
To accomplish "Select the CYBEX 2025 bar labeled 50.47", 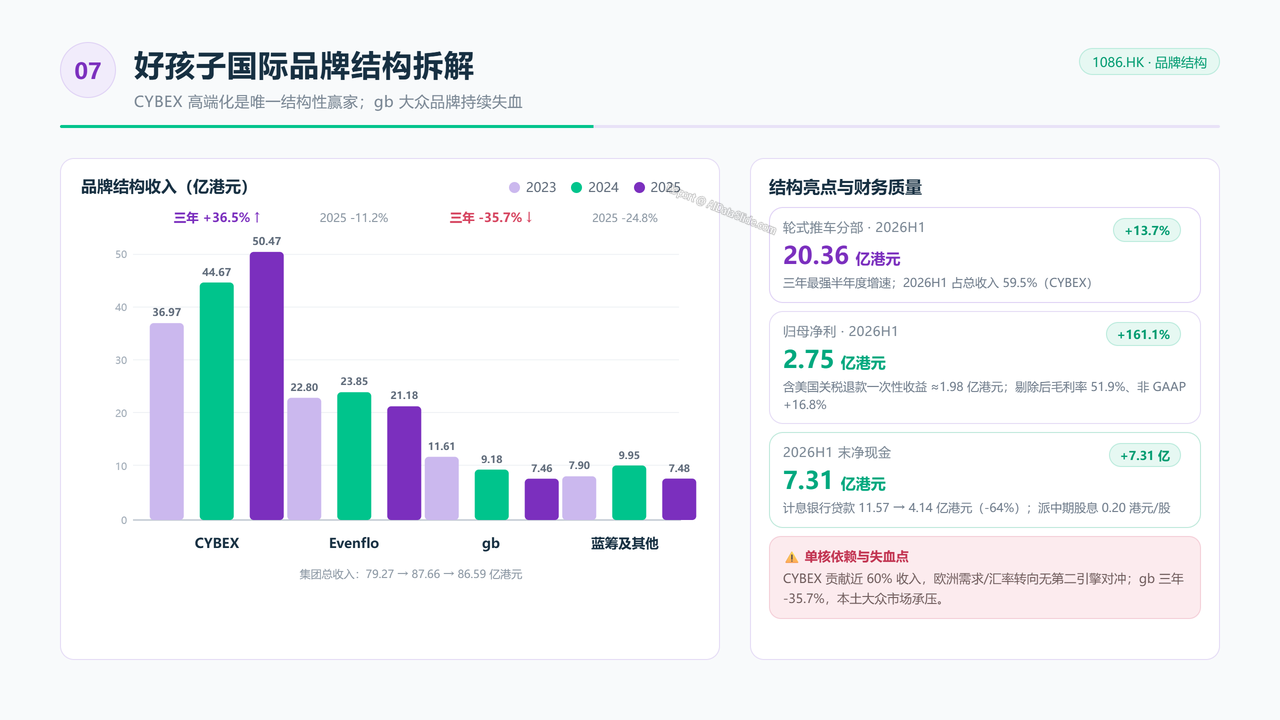I will coord(267,386).
